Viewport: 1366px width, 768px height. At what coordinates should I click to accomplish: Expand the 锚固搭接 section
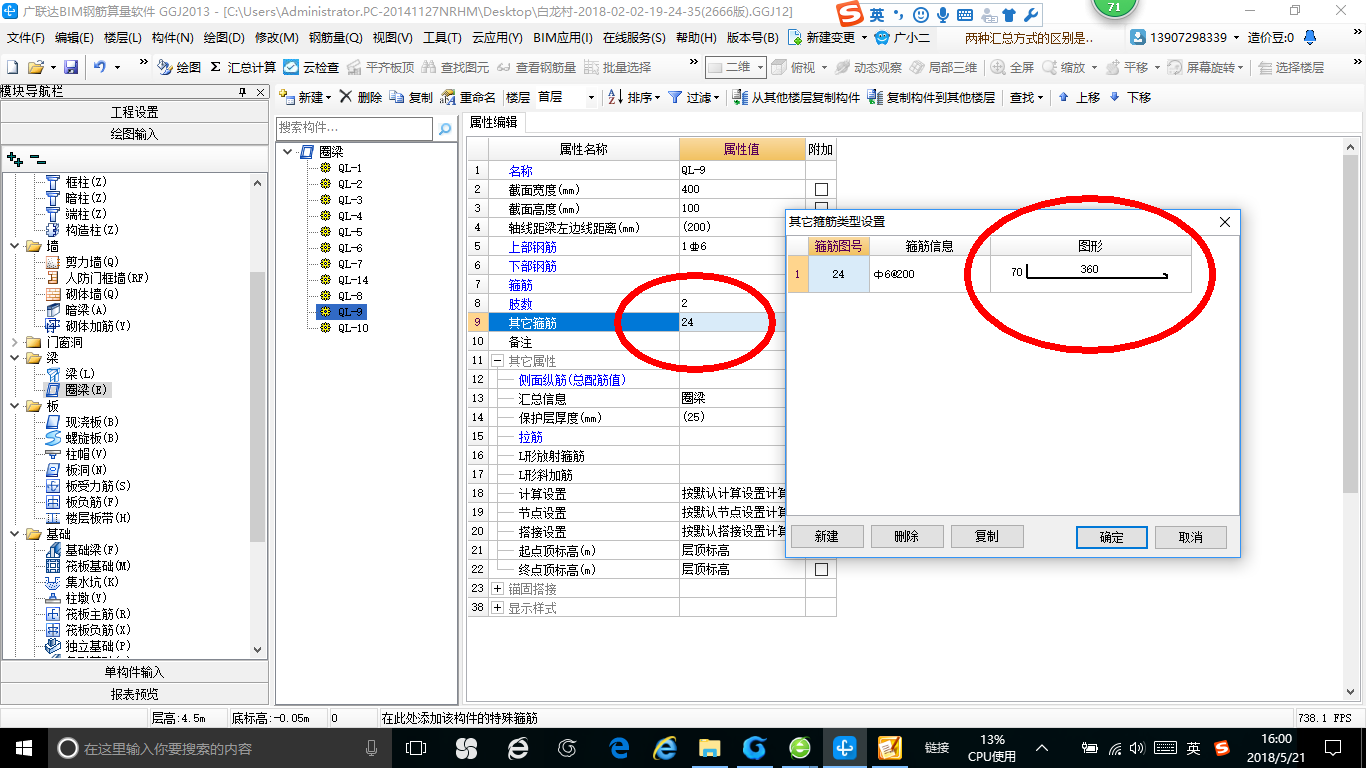pyautogui.click(x=497, y=589)
